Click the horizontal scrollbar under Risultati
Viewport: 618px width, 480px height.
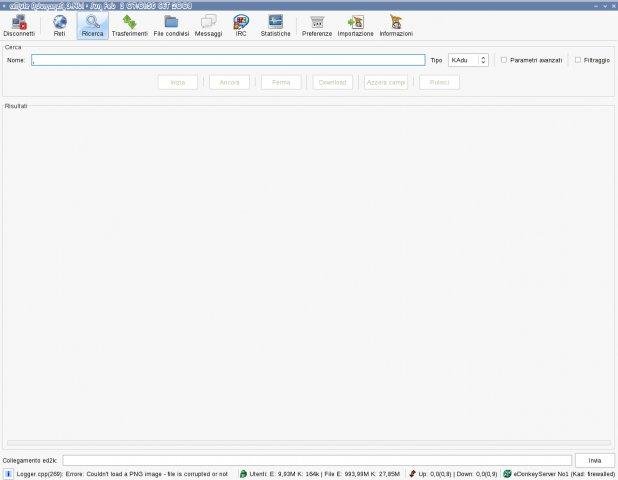[309, 443]
